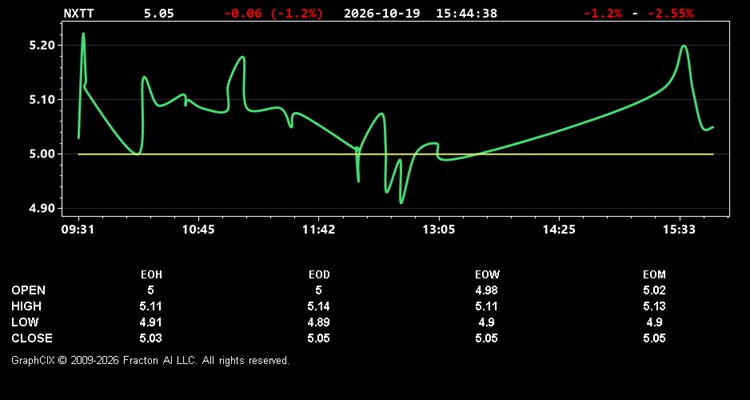Select EOM OPEN value 5.02
This screenshot has width=750, height=400.
click(x=654, y=290)
